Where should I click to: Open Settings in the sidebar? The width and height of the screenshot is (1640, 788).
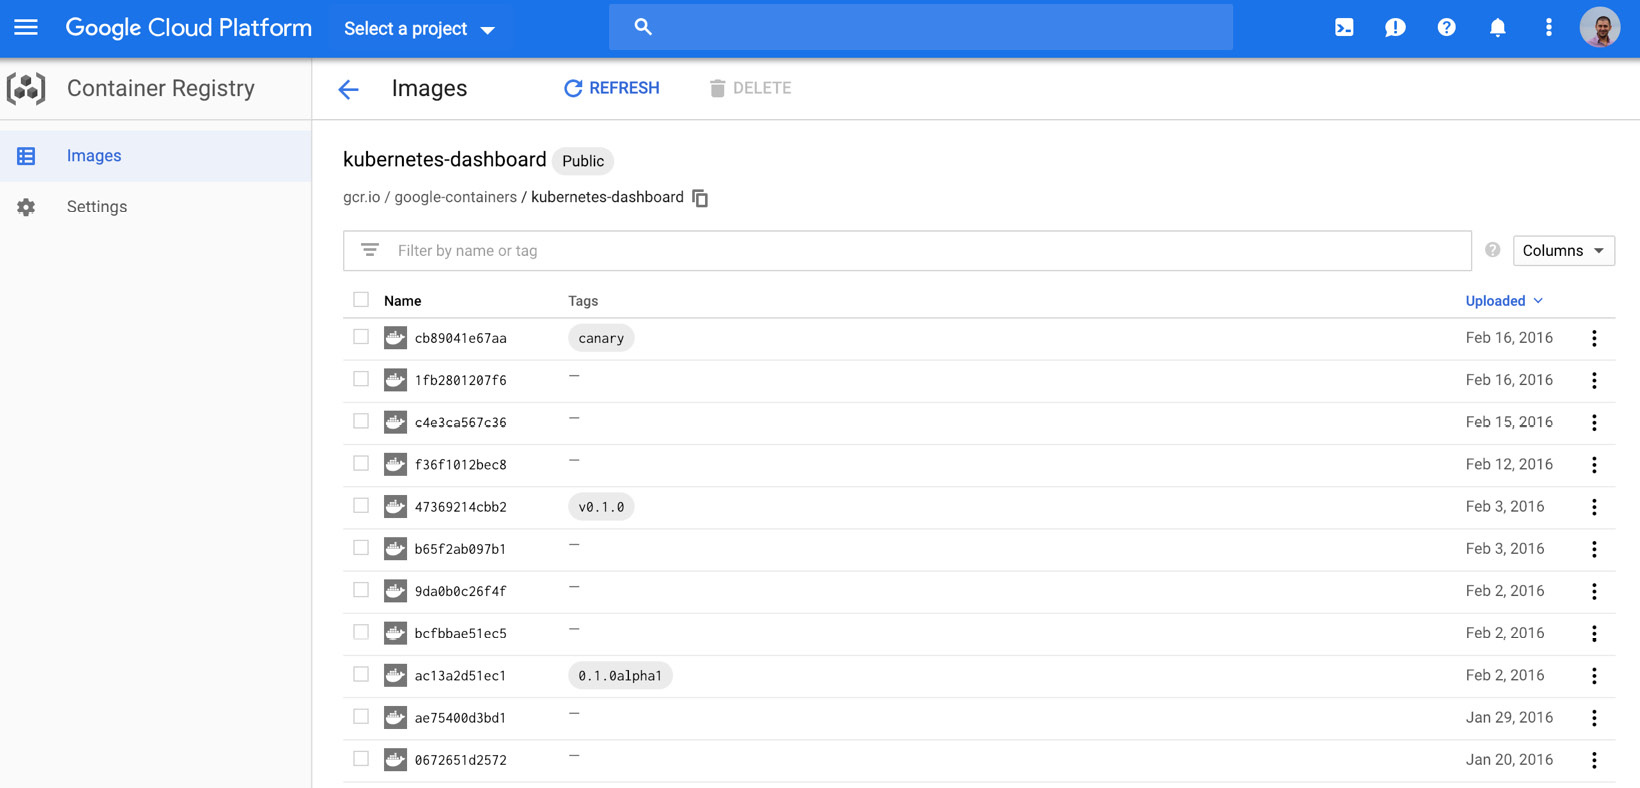[156, 207]
